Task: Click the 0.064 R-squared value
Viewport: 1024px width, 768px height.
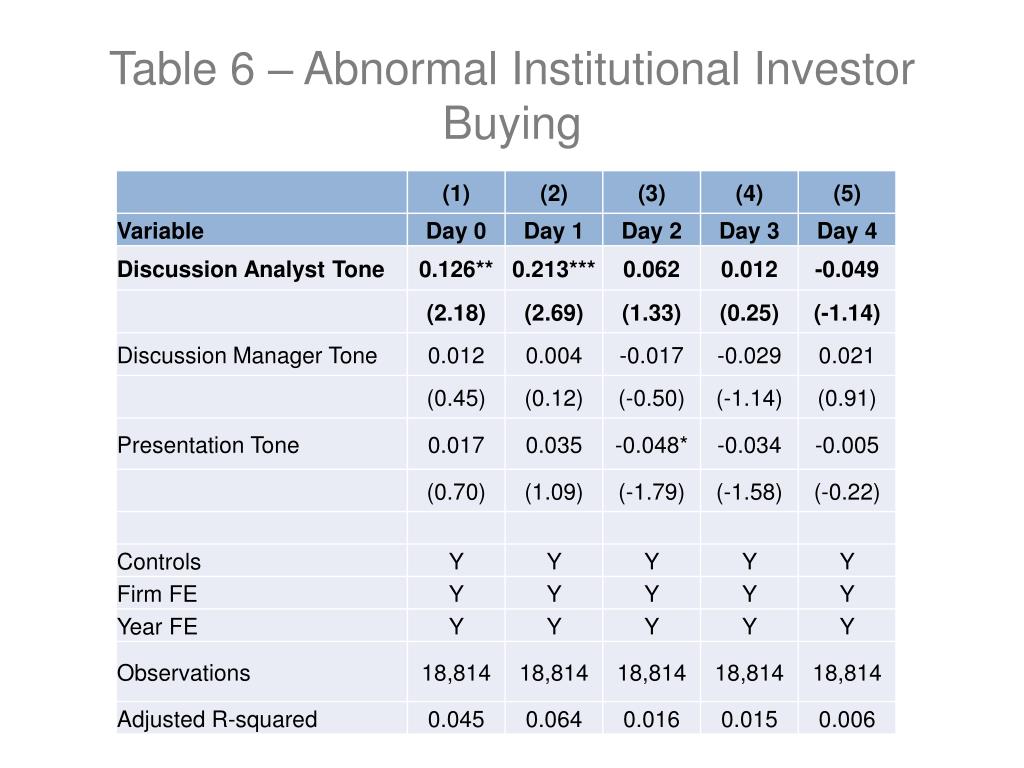Action: (553, 719)
